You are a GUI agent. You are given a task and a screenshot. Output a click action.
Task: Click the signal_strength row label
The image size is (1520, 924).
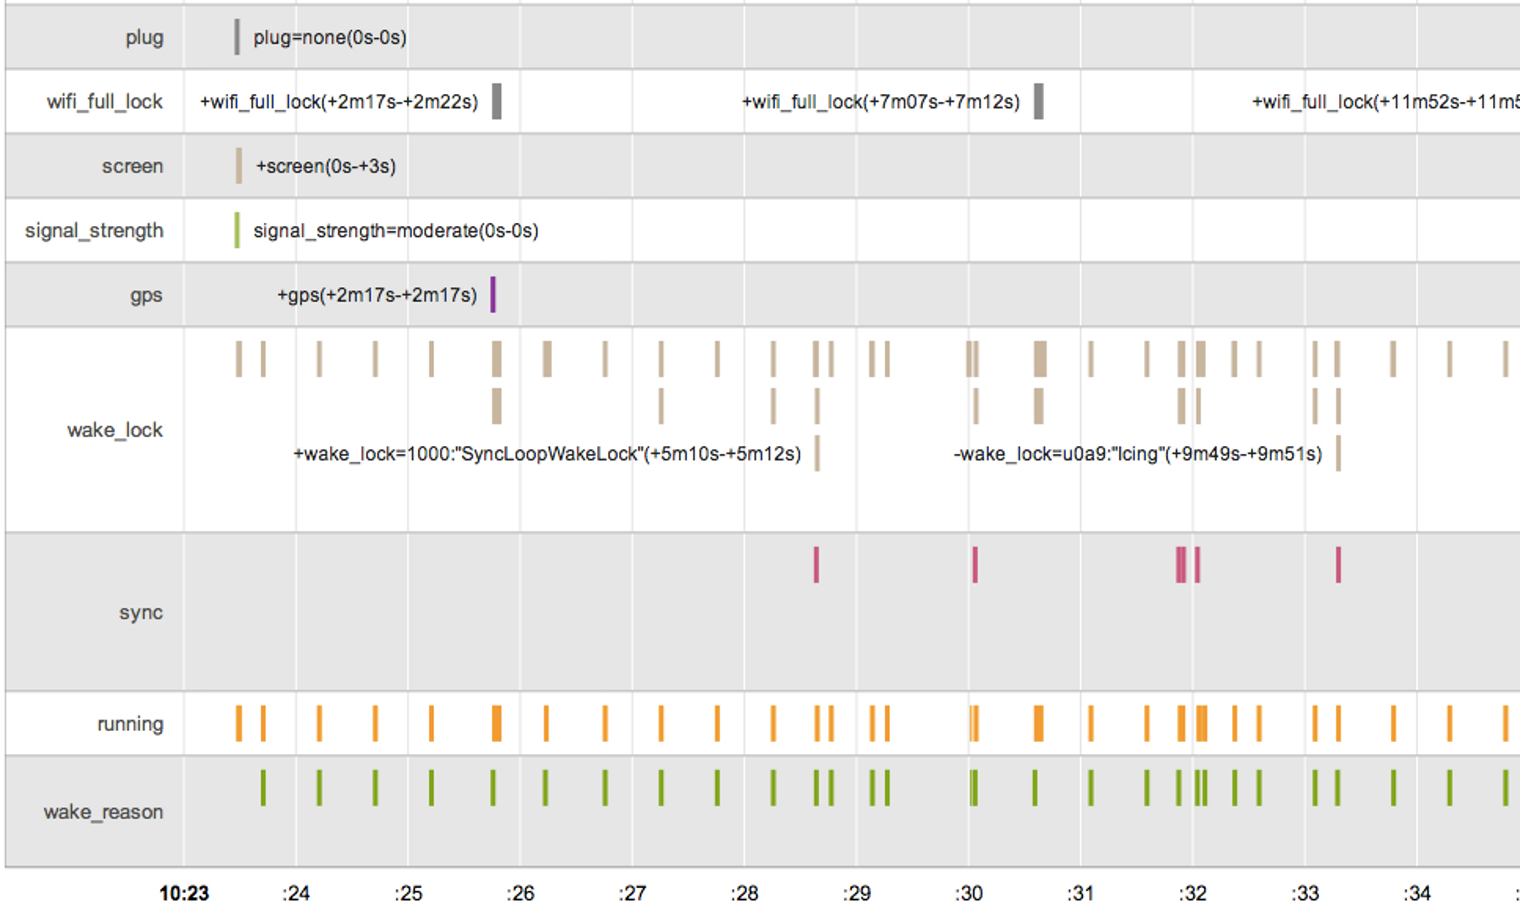[x=94, y=231]
